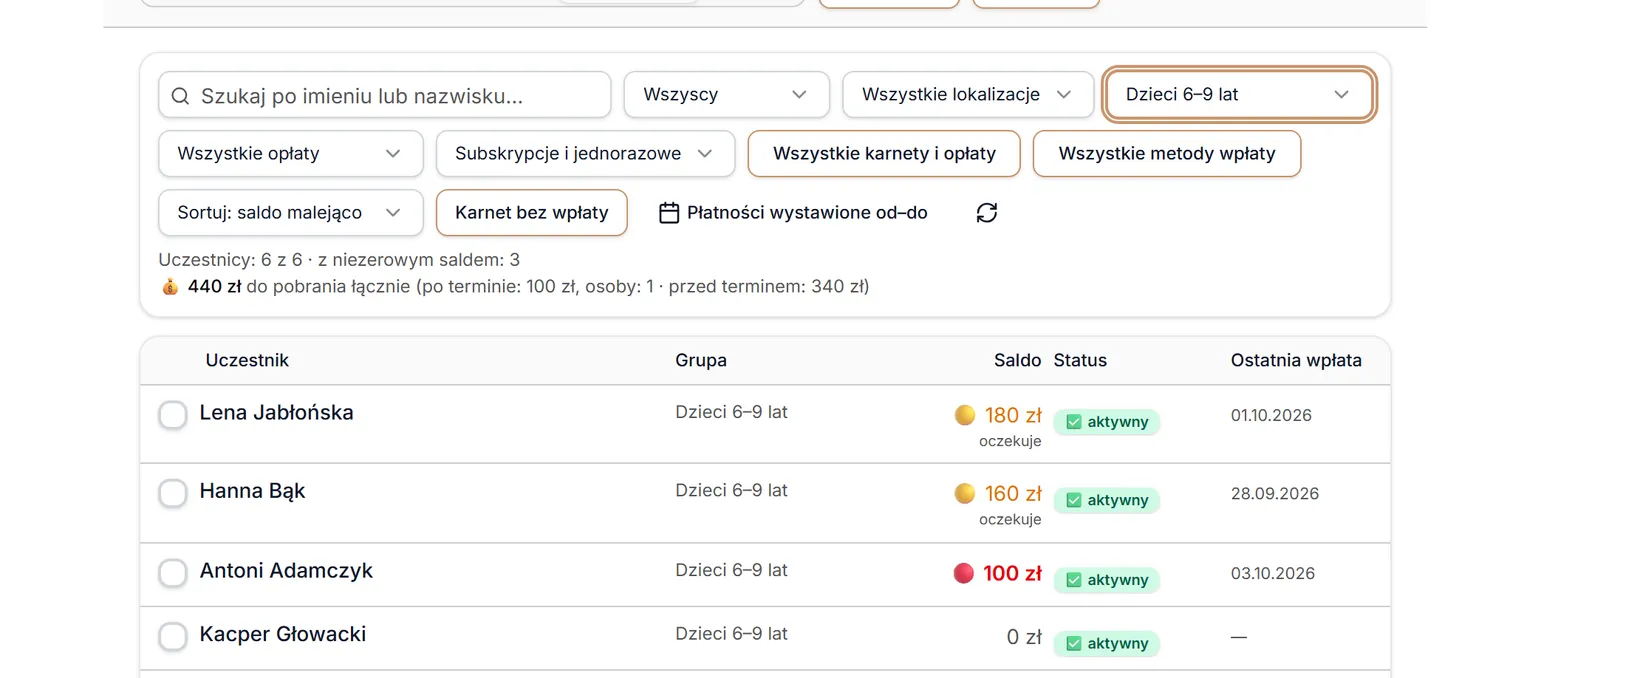Click the search magnifier icon
1640x678 pixels.
(180, 96)
